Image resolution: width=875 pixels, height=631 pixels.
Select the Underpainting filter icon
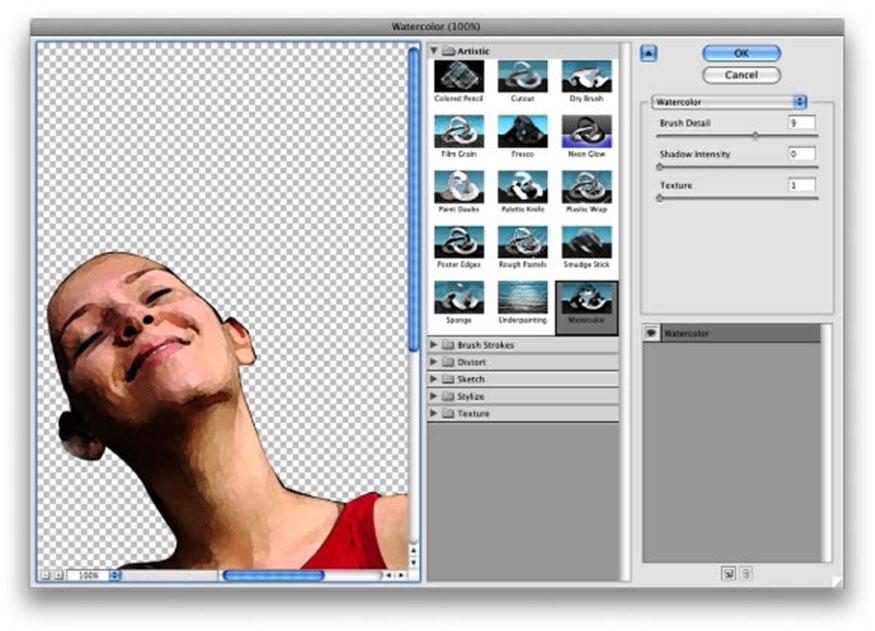[523, 297]
